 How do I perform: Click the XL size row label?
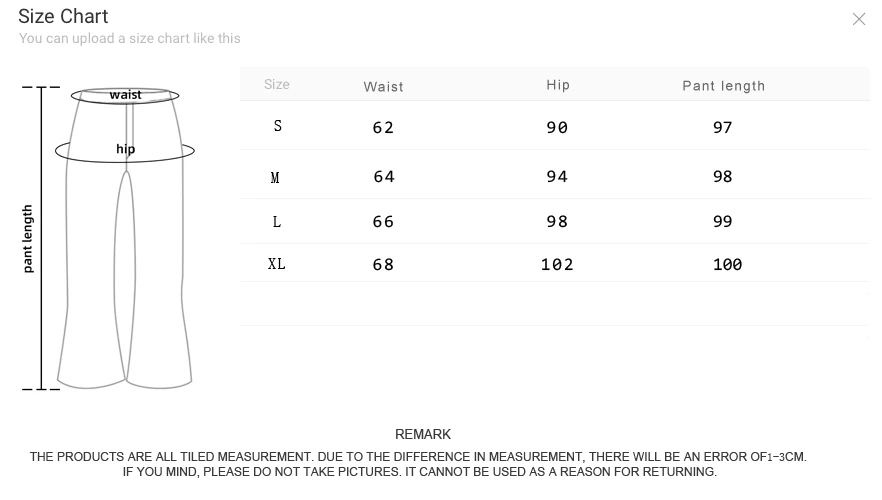click(277, 264)
